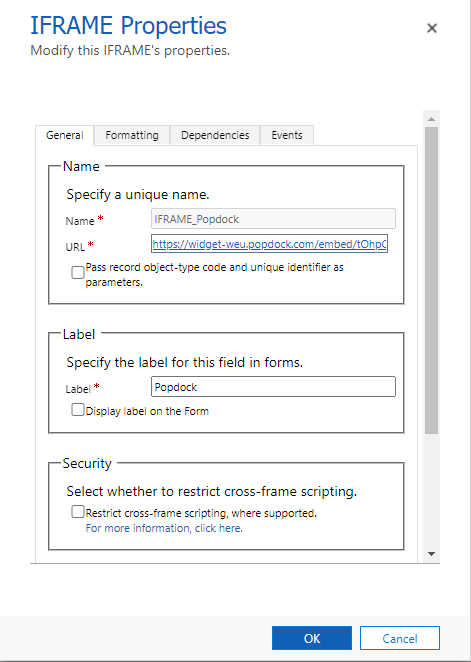The image size is (471, 662).
Task: Click the vertical scrollbar thumb
Action: (431, 281)
